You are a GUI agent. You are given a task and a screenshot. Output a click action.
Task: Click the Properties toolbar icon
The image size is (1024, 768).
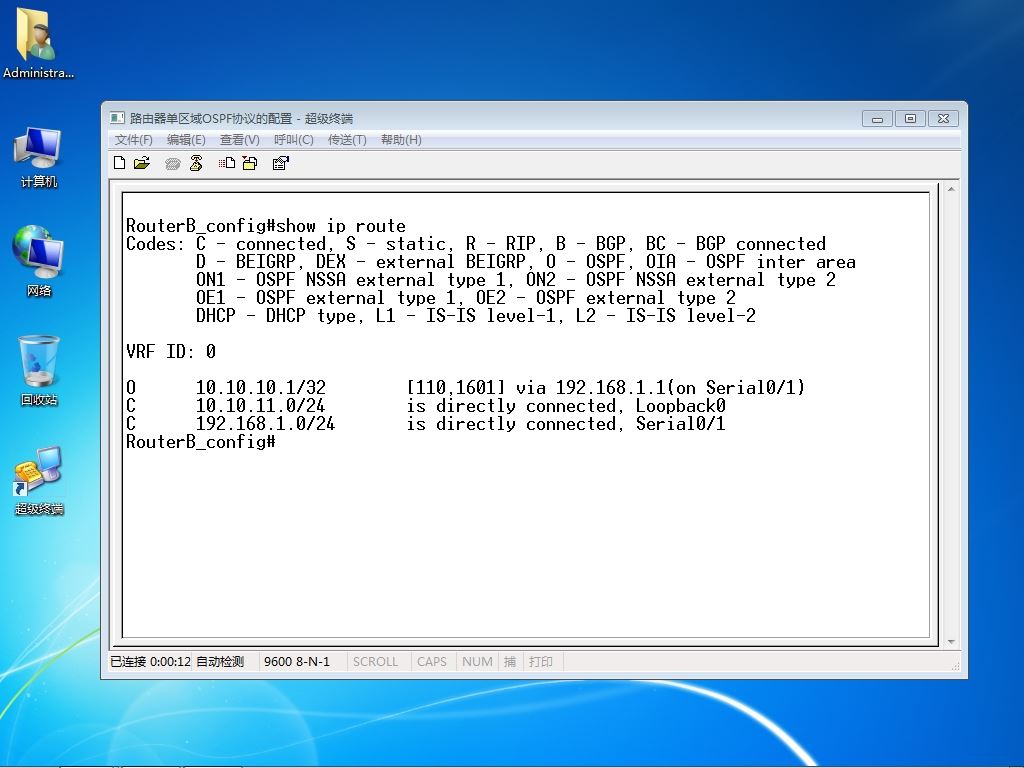pyautogui.click(x=281, y=163)
